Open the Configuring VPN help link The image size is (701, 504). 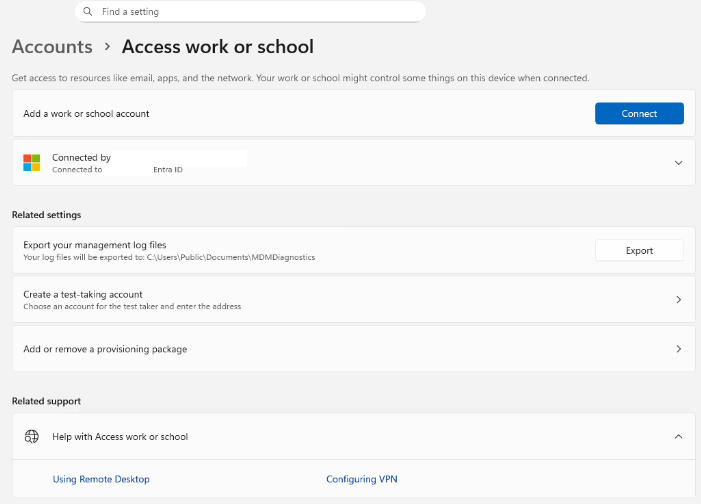pyautogui.click(x=362, y=480)
